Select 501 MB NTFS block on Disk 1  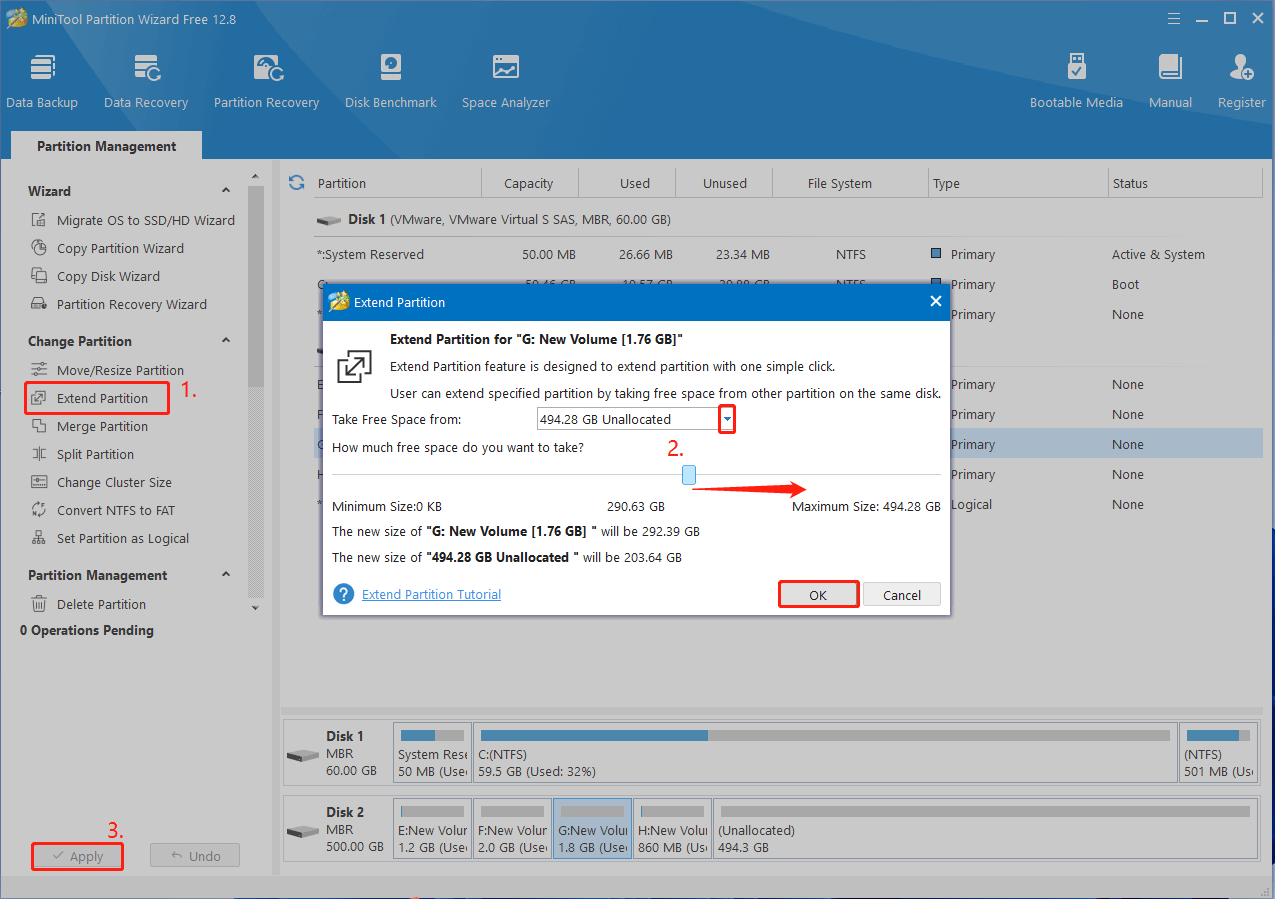tap(1219, 753)
